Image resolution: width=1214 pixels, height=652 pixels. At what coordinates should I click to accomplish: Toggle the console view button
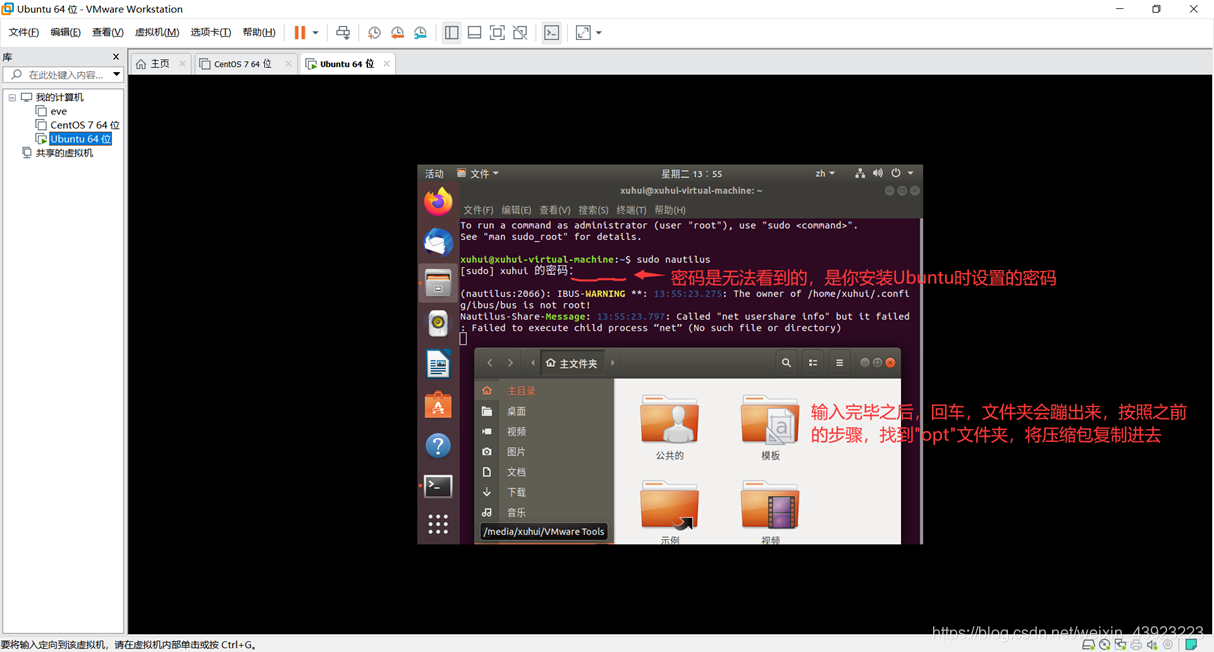point(551,33)
